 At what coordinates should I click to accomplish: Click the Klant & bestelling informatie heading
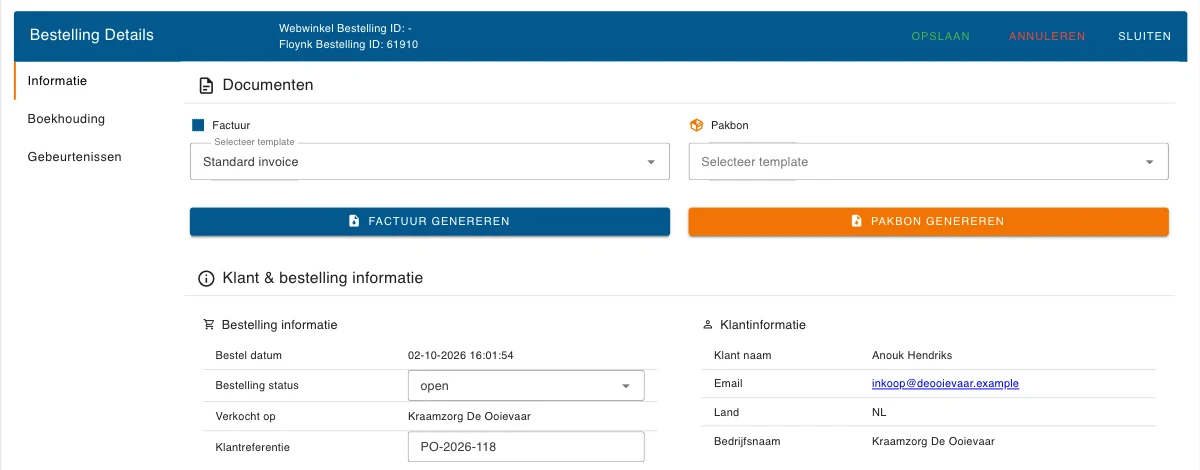coord(323,279)
